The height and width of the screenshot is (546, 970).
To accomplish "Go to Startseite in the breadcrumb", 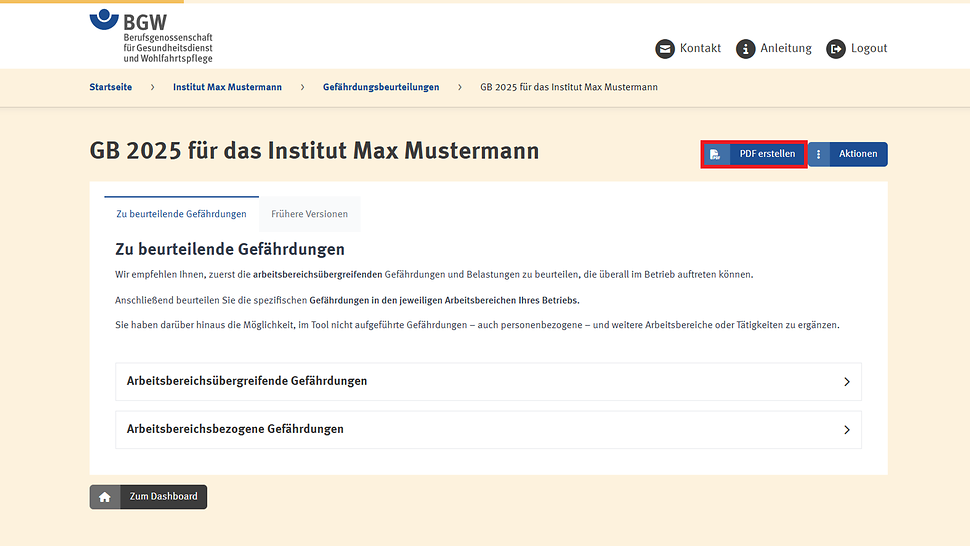I will pos(110,88).
